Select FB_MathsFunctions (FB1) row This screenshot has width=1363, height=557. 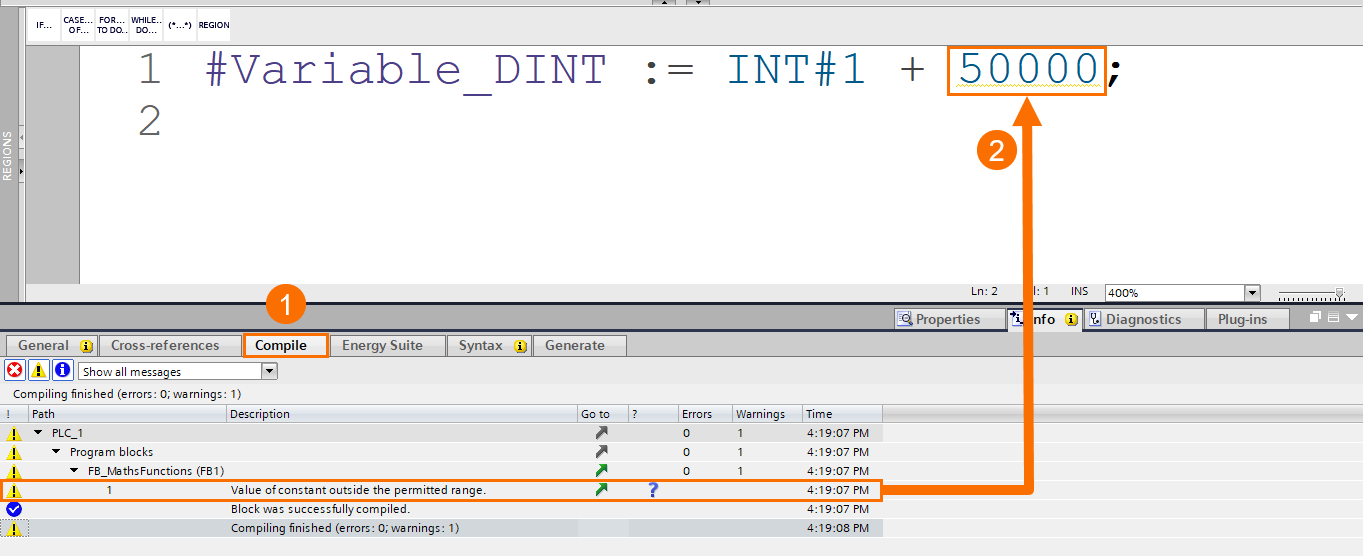(x=441, y=471)
